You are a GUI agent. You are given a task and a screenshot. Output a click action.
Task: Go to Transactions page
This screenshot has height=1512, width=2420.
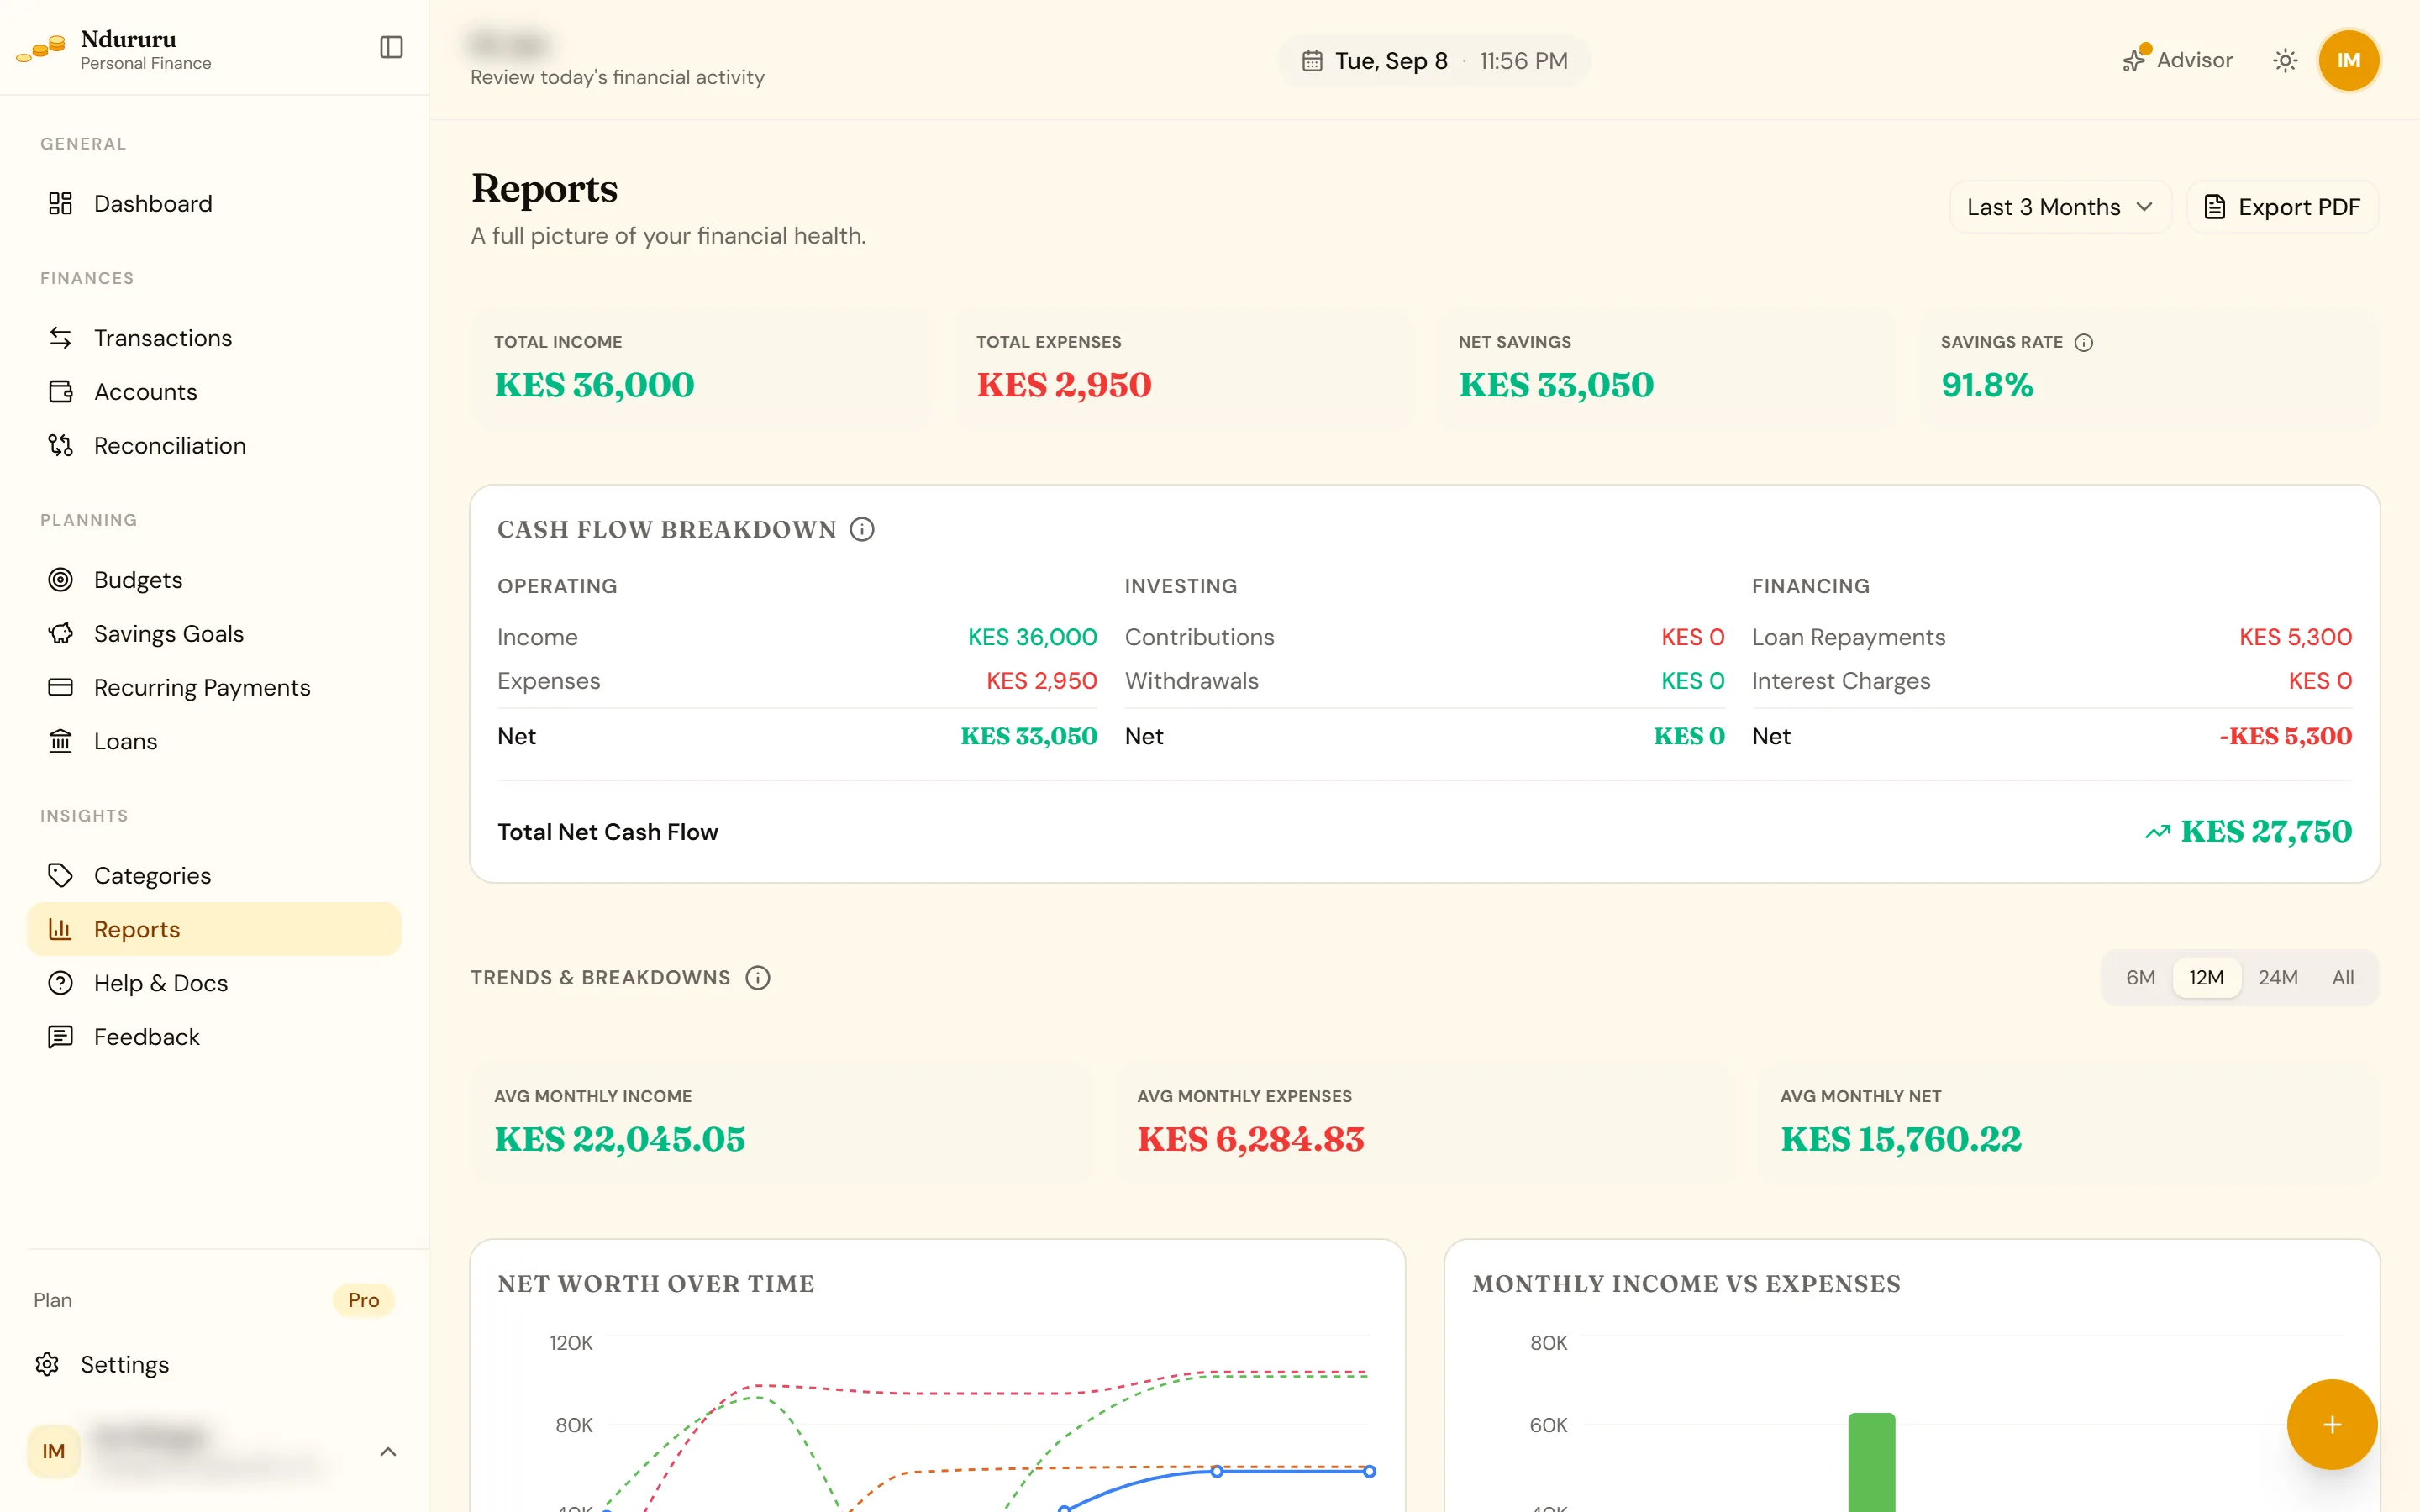pyautogui.click(x=214, y=338)
